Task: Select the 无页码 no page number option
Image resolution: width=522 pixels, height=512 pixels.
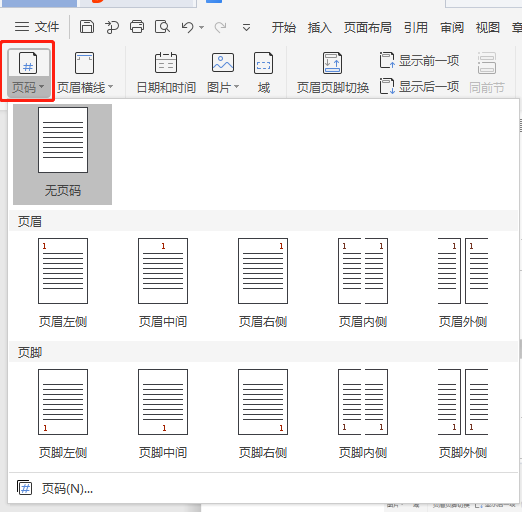Action: (x=63, y=154)
